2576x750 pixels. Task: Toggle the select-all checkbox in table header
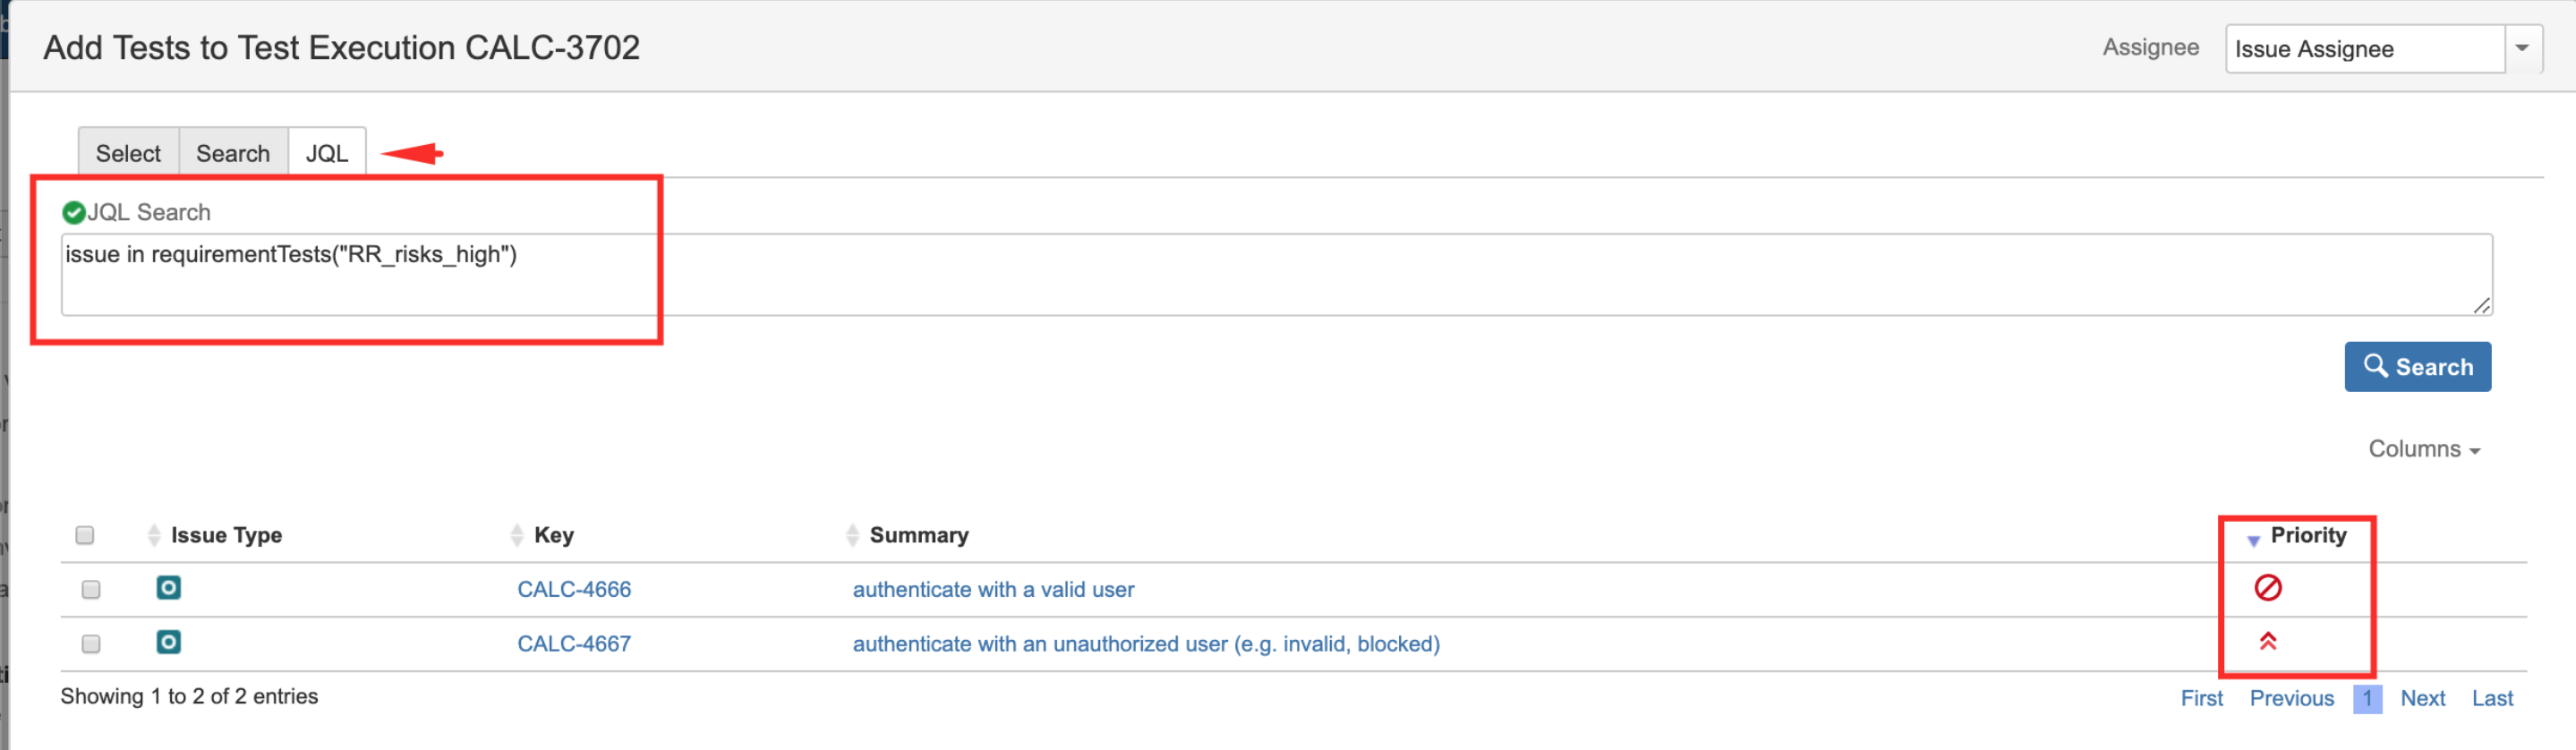click(85, 535)
